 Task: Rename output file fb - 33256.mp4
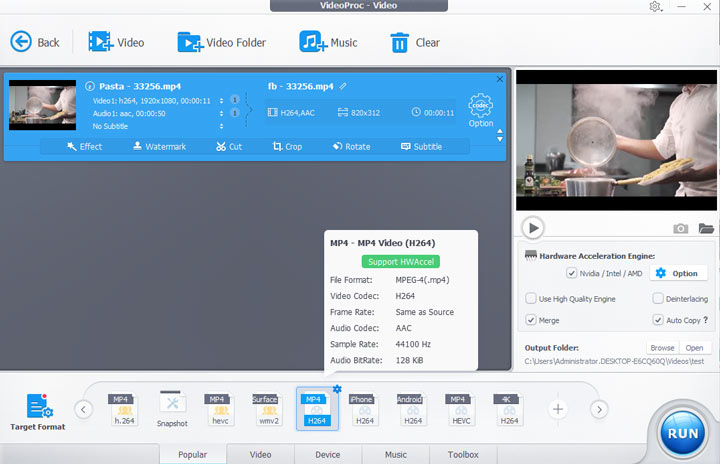[x=343, y=86]
